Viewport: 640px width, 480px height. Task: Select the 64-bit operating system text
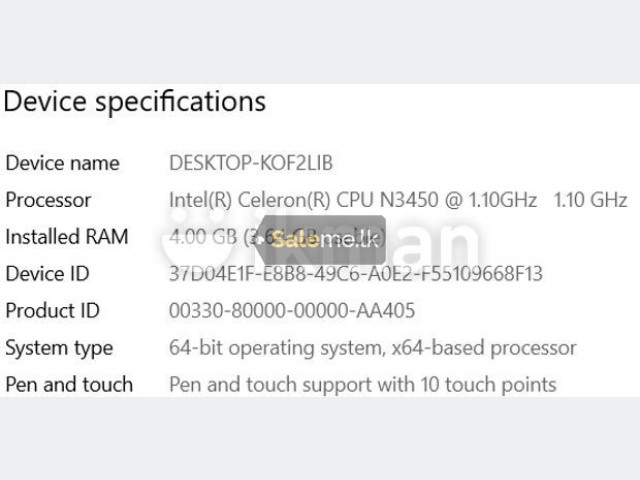pos(277,348)
